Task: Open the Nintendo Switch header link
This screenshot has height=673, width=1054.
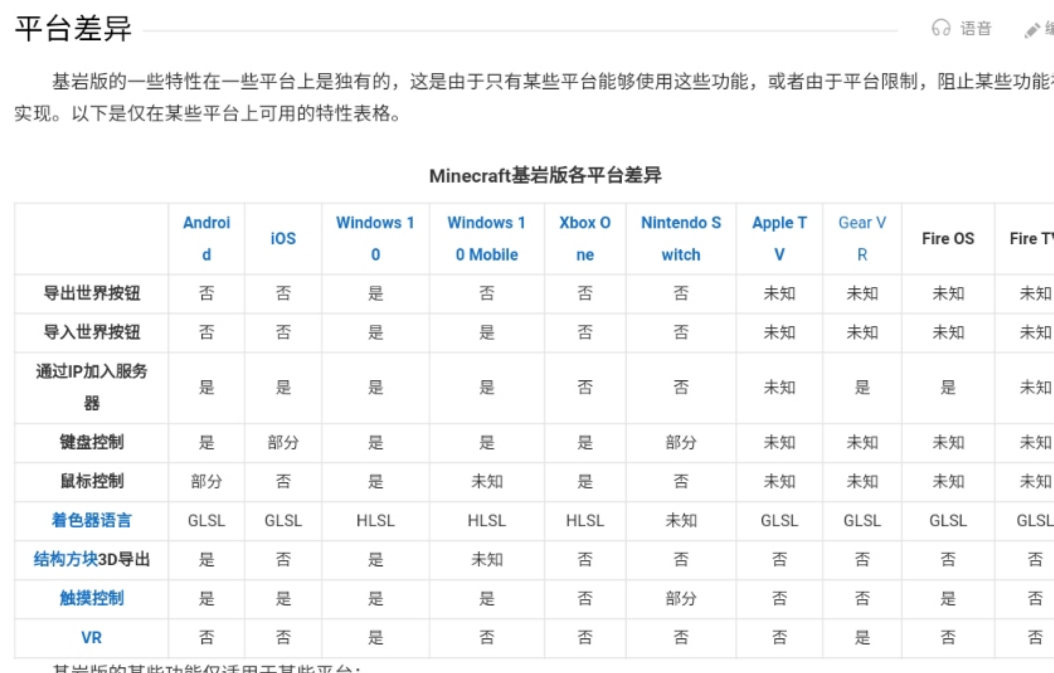Action: [x=681, y=239]
